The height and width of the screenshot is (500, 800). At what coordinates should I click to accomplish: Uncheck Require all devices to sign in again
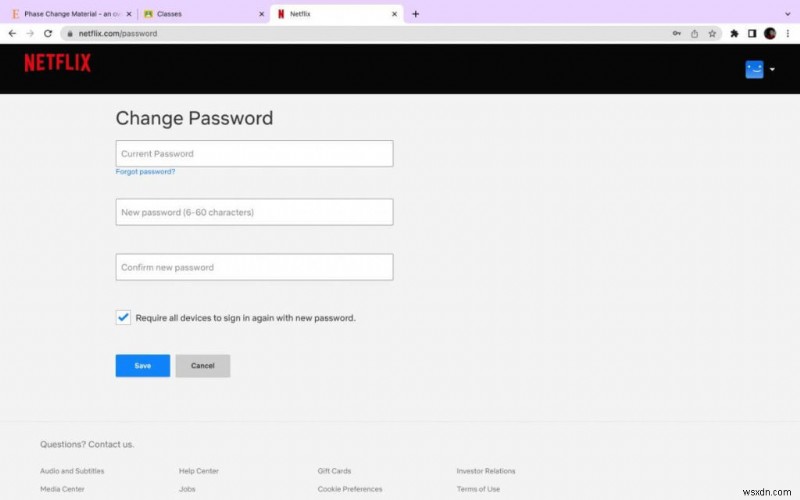[x=123, y=317]
